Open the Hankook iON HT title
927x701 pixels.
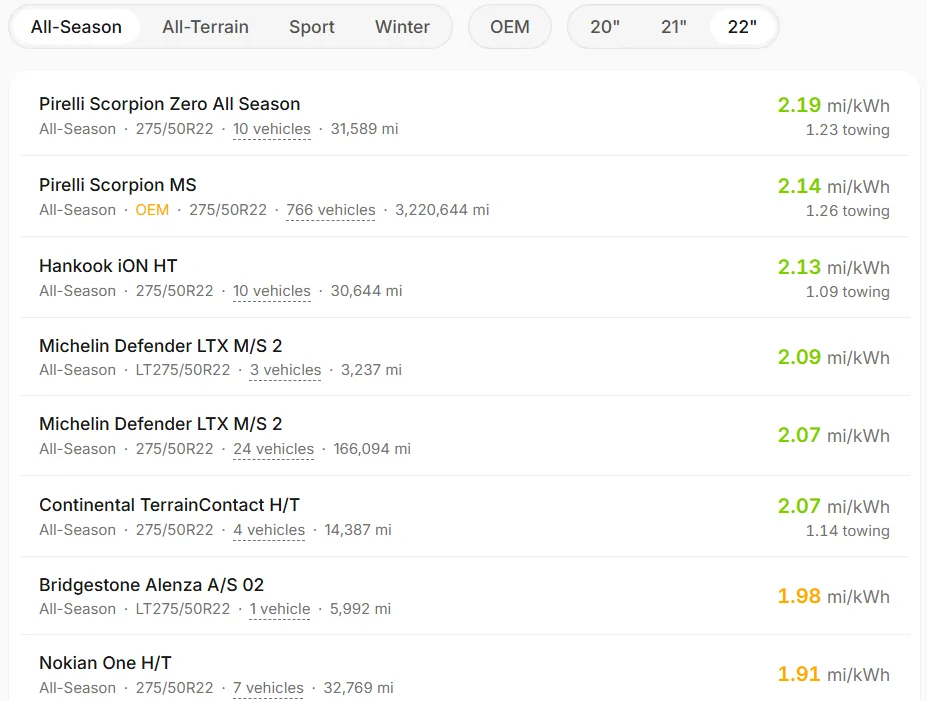pos(108,266)
